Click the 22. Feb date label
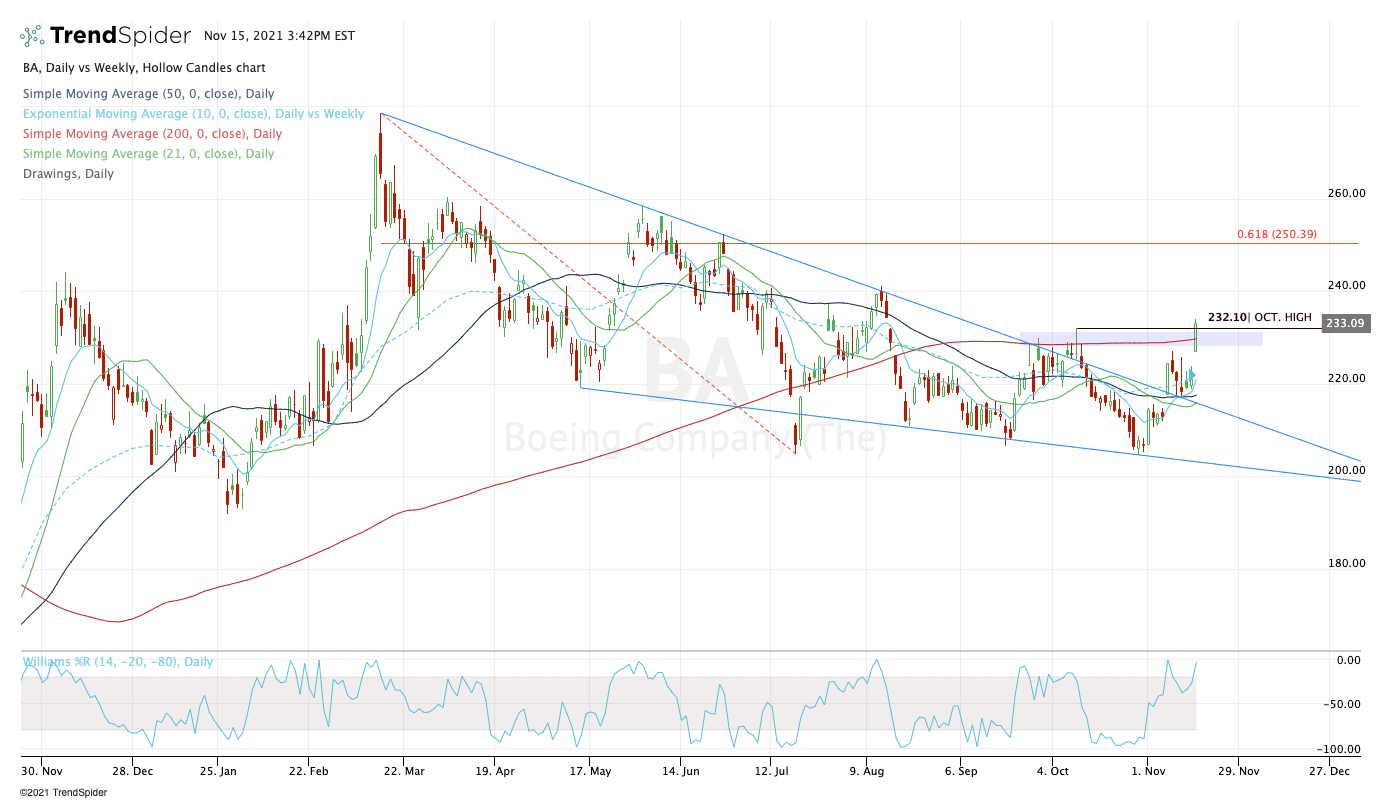The height and width of the screenshot is (802, 1391). click(x=309, y=772)
